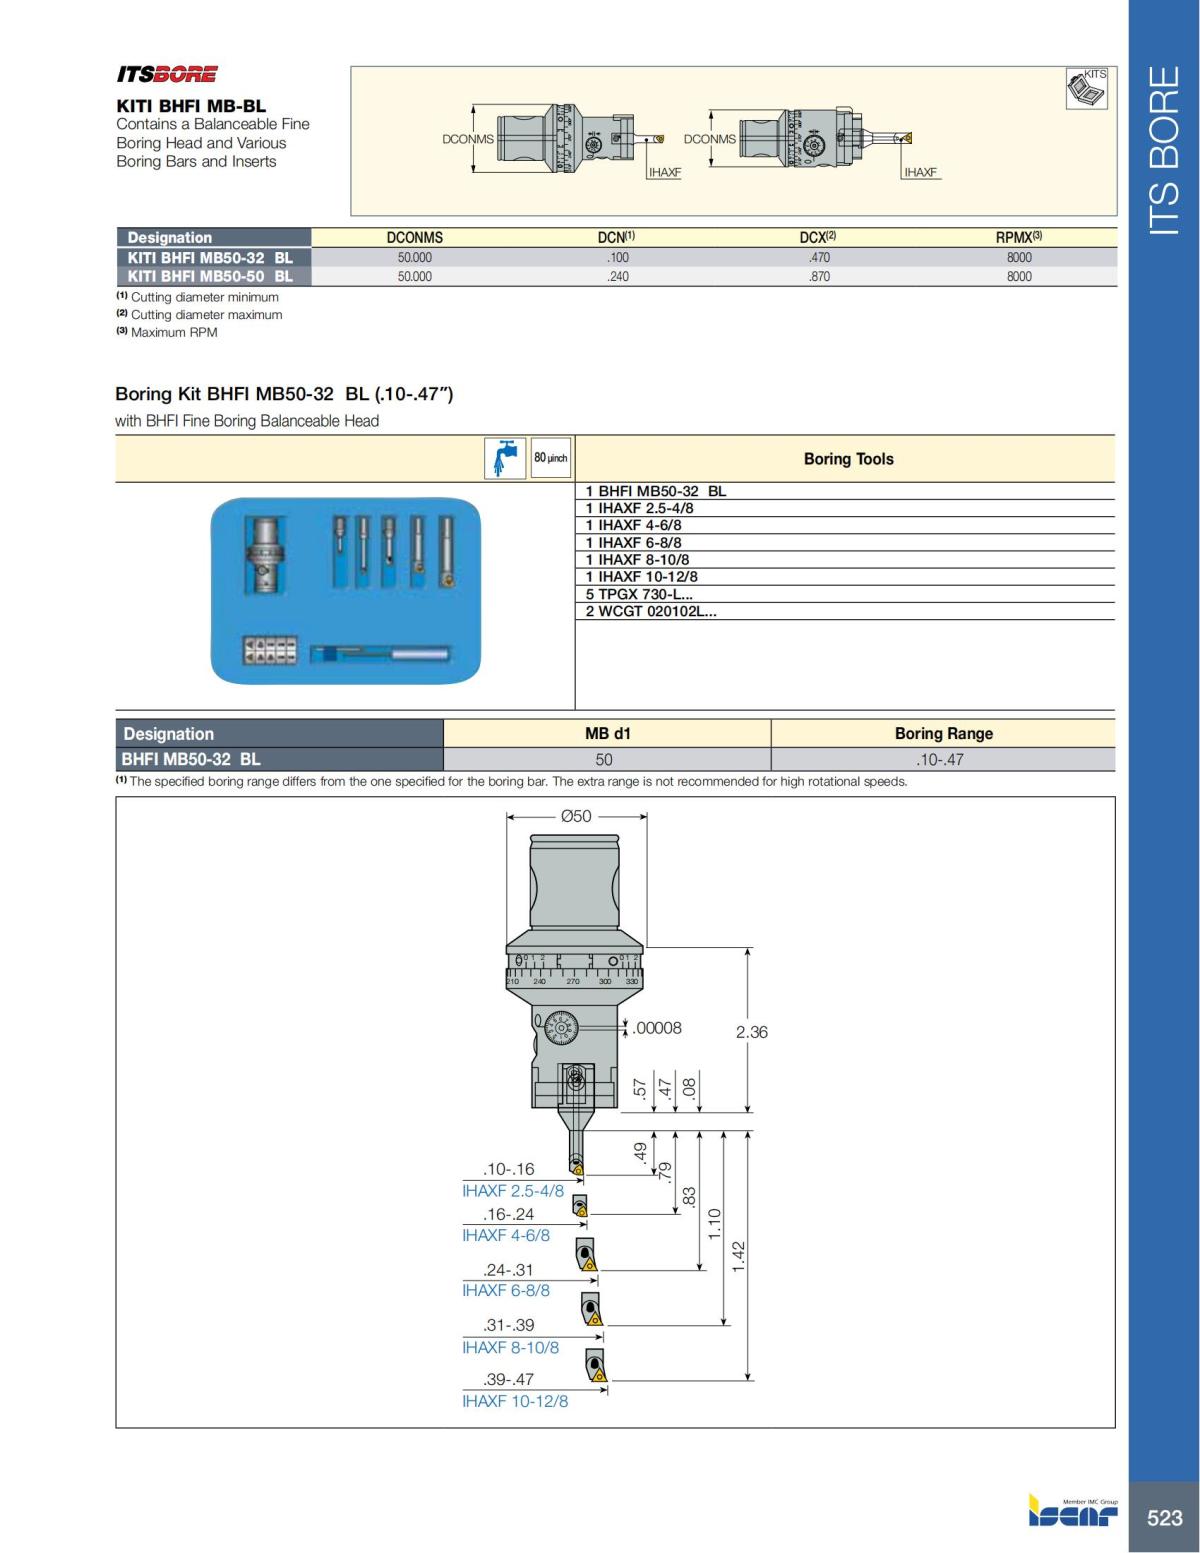Viewport: 1200px width, 1553px height.
Task: Click the IHAXF 2.5-4/8 insert illustration label
Action: click(x=513, y=1191)
